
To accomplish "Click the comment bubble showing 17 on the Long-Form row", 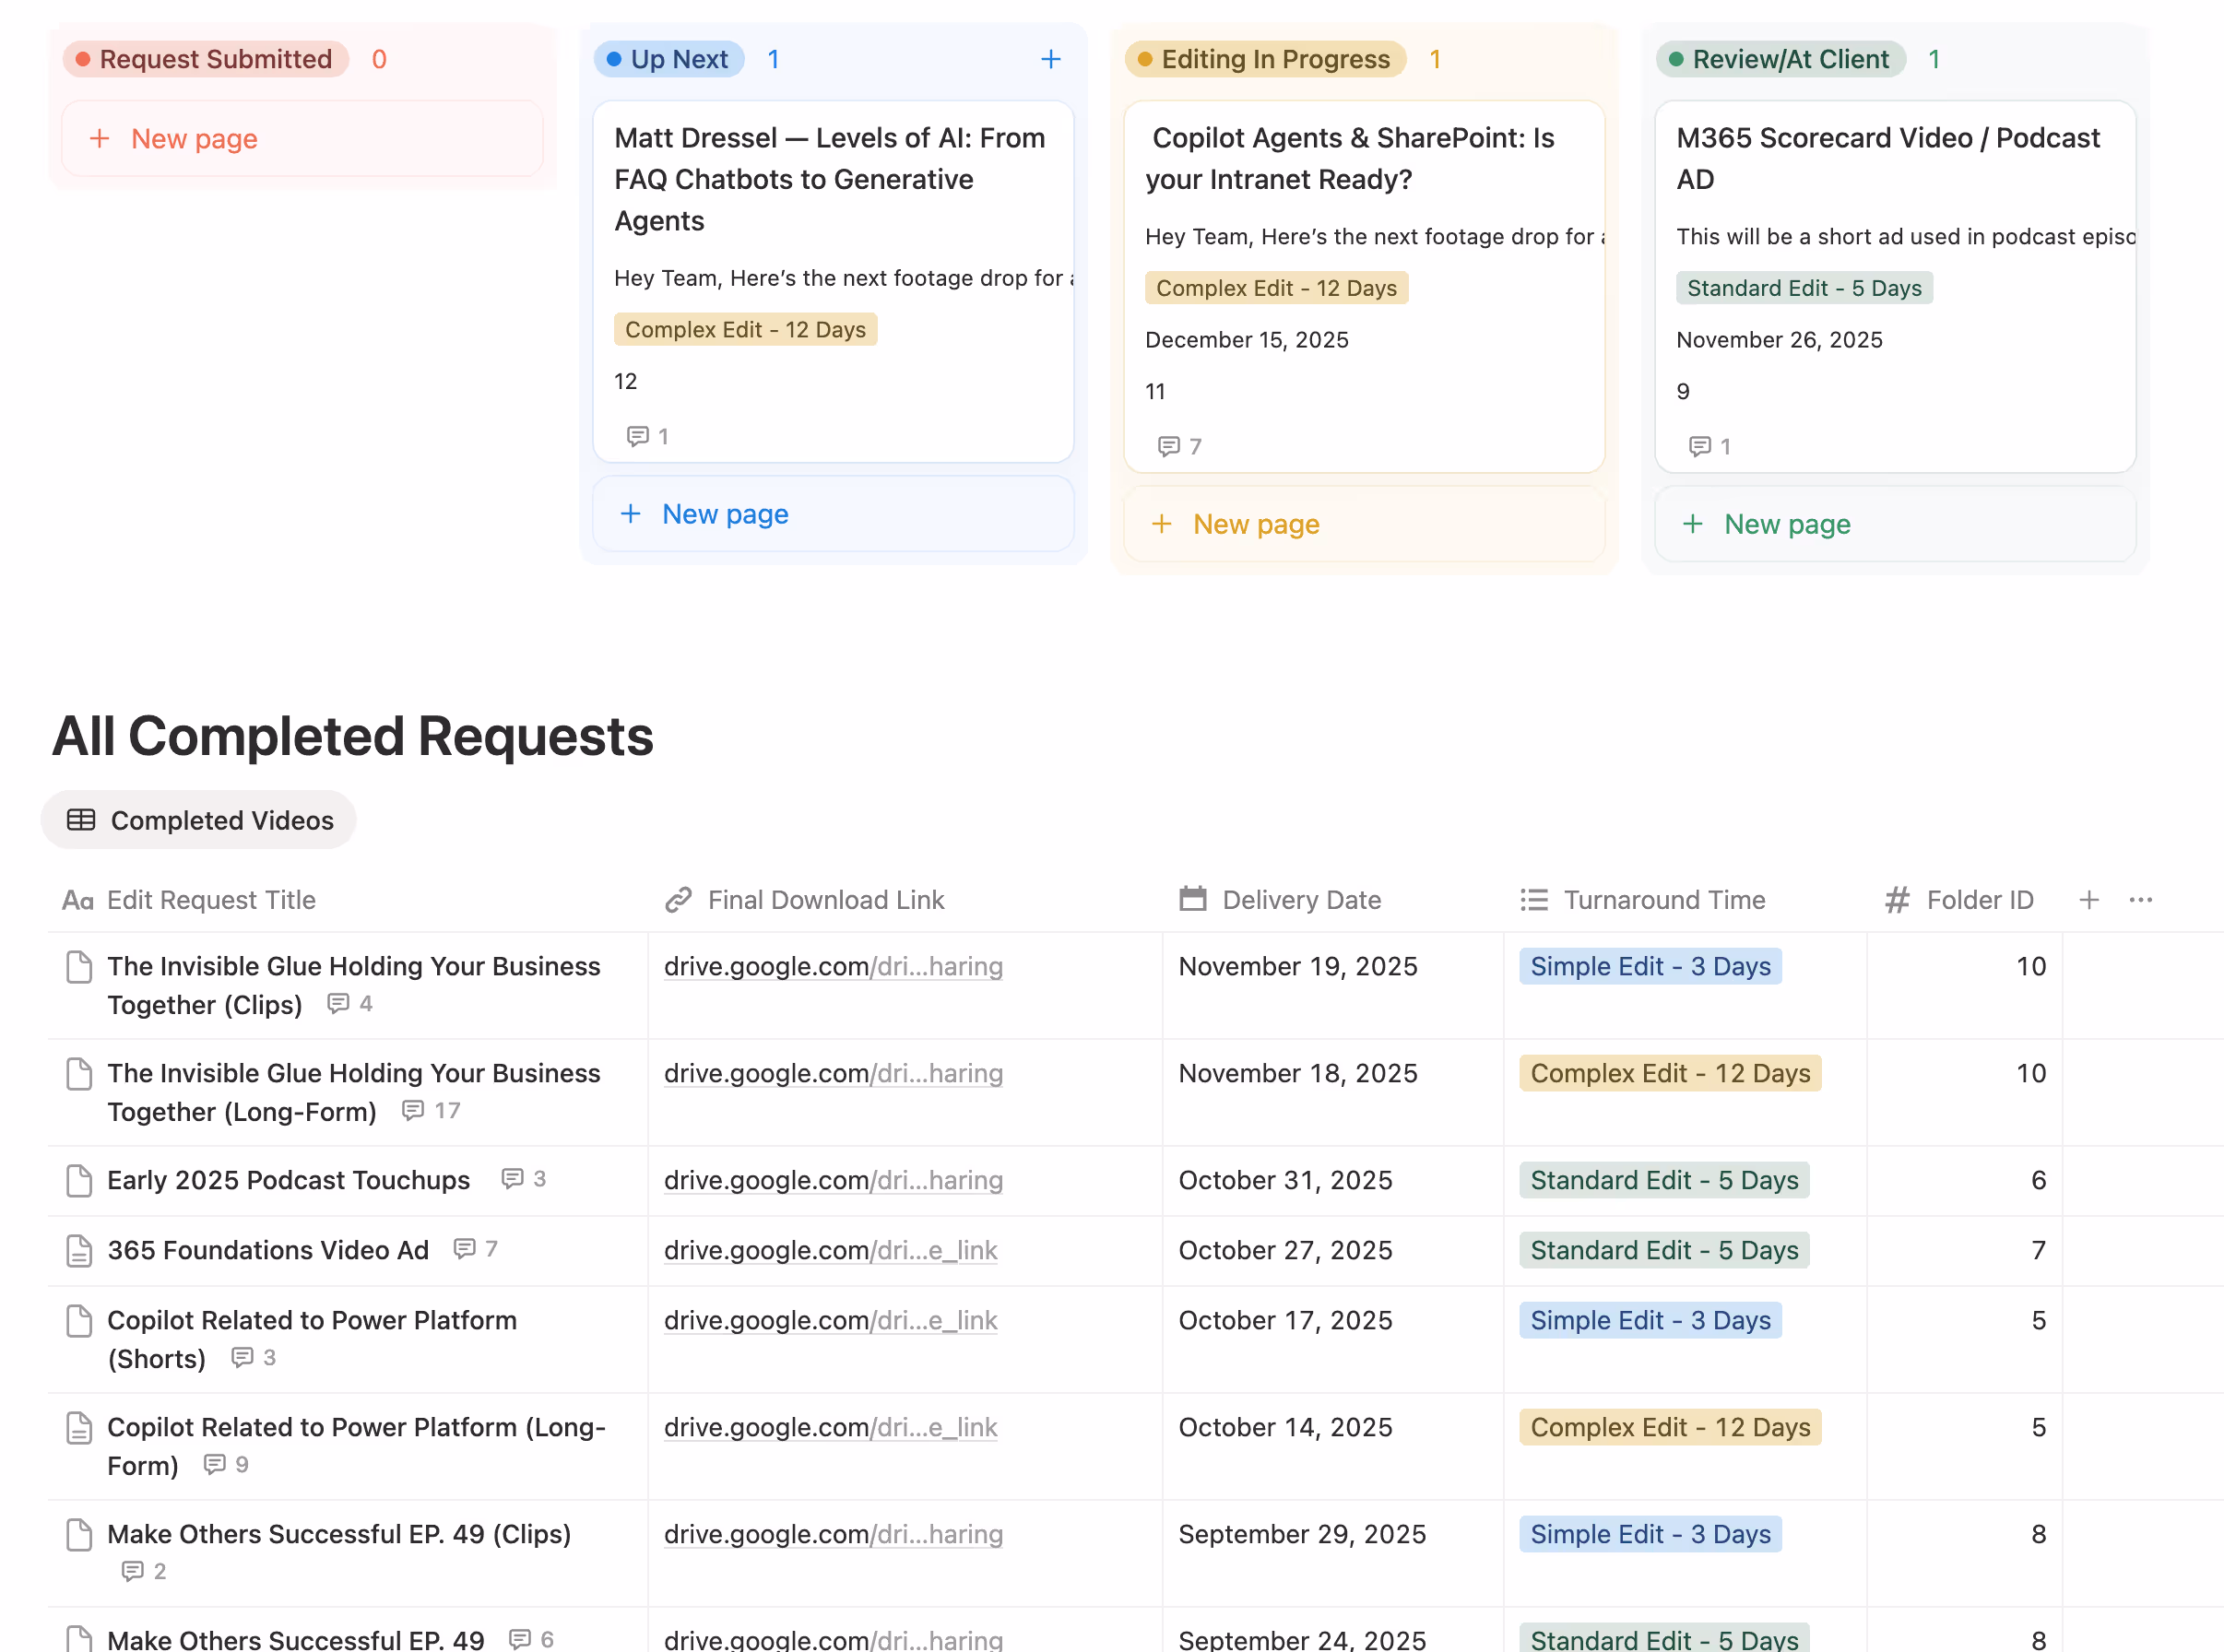I will [x=416, y=1111].
